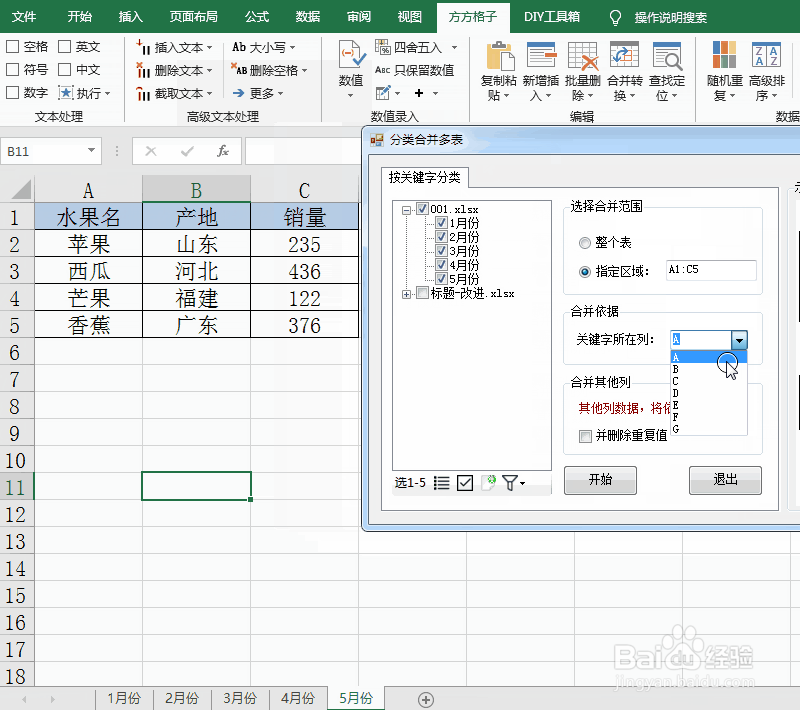Click the 高级排序 icon

[766, 55]
